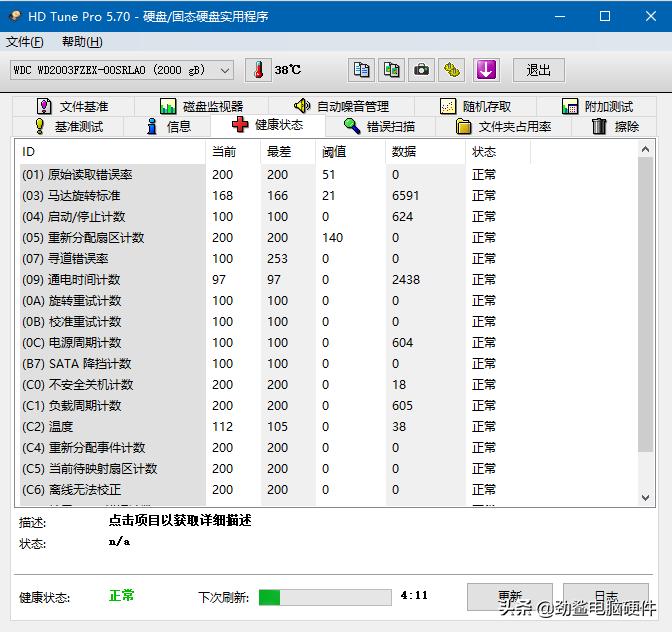The width and height of the screenshot is (672, 632).
Task: Switch to the 擦除 tab
Action: [x=615, y=127]
